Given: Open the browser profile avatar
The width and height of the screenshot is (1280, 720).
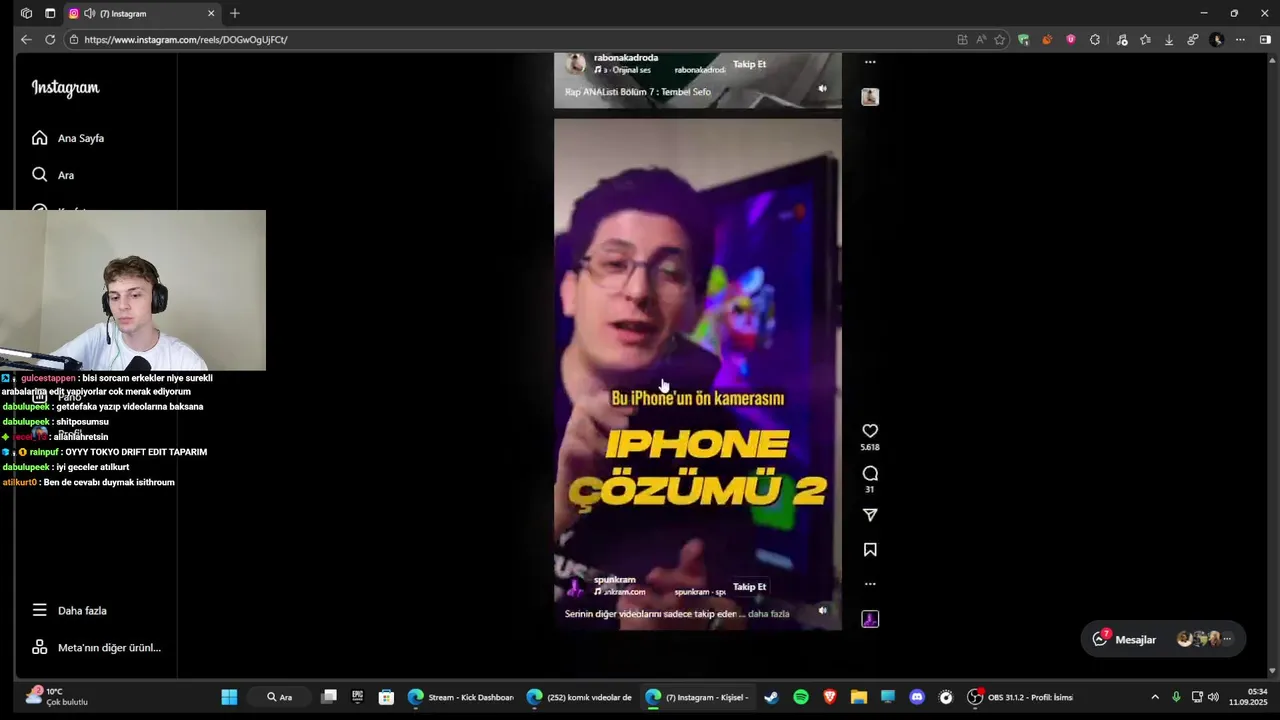Looking at the screenshot, I should (1216, 40).
